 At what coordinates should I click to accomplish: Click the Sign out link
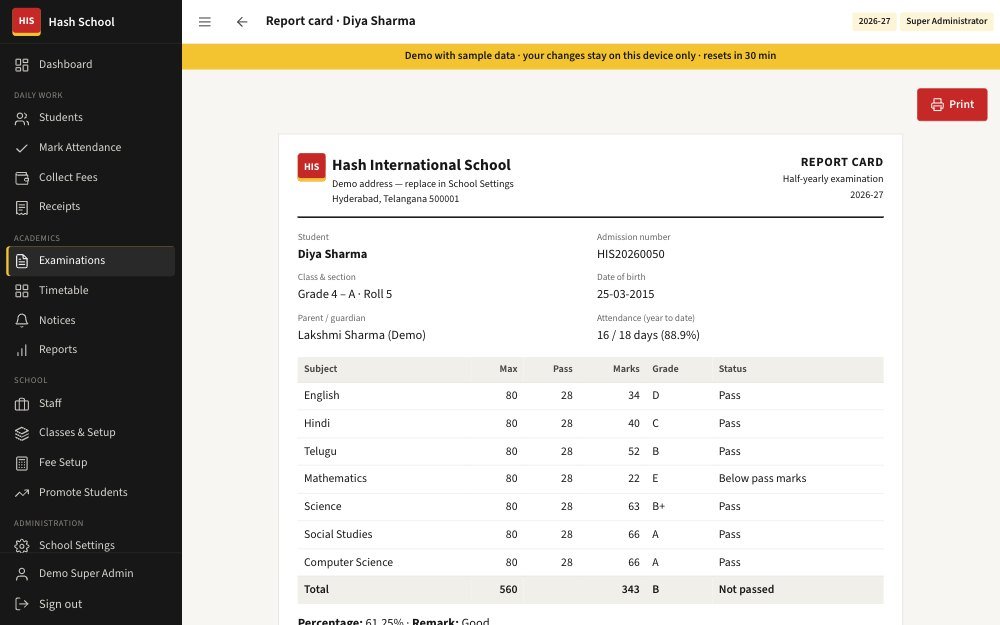tap(91, 604)
